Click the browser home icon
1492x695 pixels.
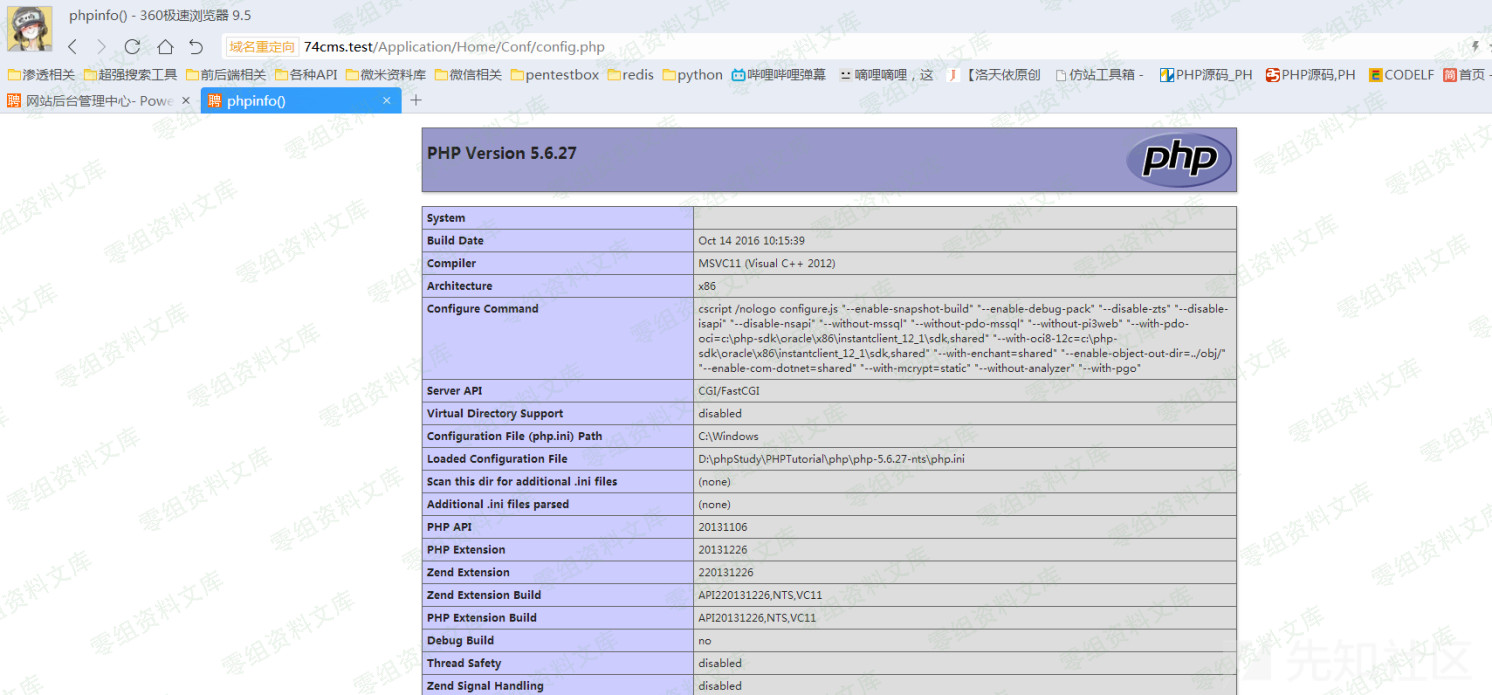[x=164, y=46]
